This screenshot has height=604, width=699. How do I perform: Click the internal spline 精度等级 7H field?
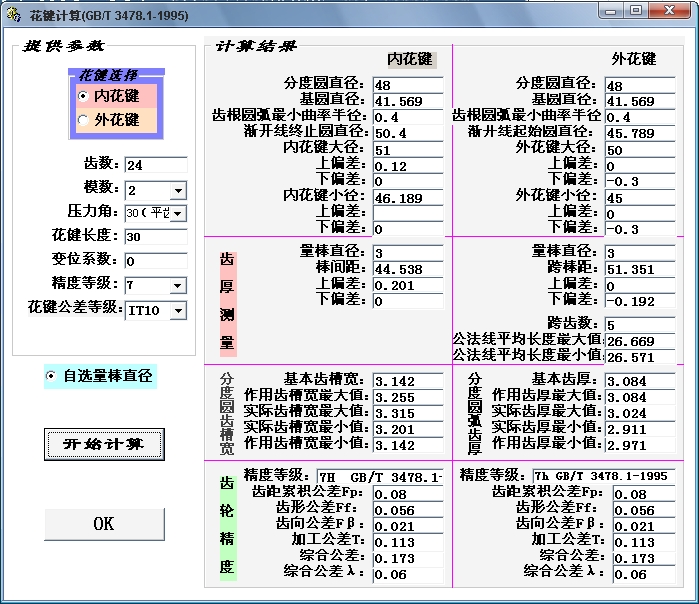point(380,477)
